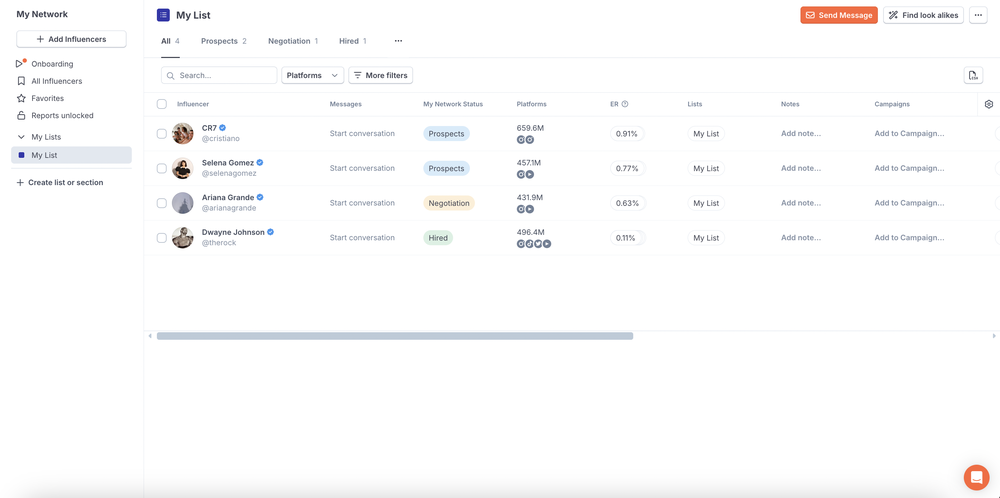Switch to the Hired tab

pos(353,41)
